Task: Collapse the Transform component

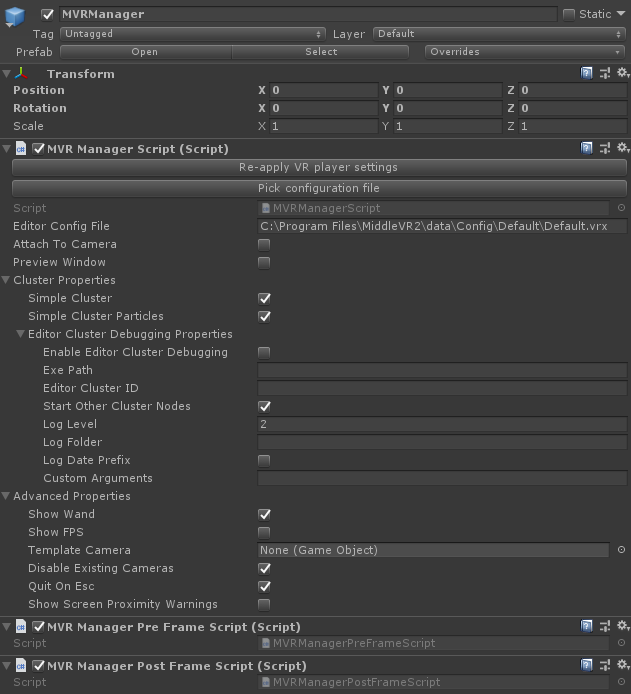Action: (x=6, y=73)
